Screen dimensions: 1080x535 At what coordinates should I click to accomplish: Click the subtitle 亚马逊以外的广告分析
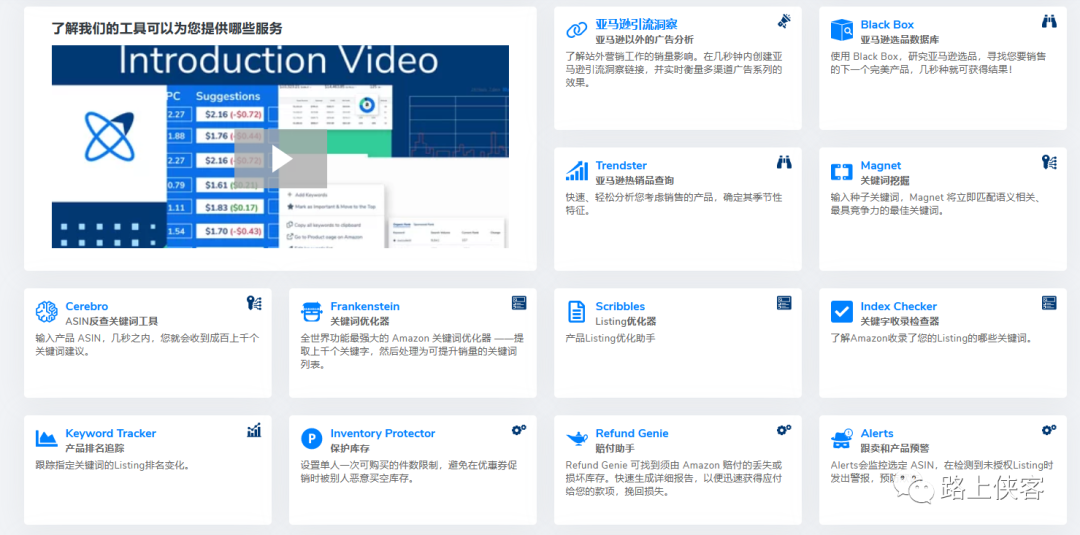coord(645,40)
